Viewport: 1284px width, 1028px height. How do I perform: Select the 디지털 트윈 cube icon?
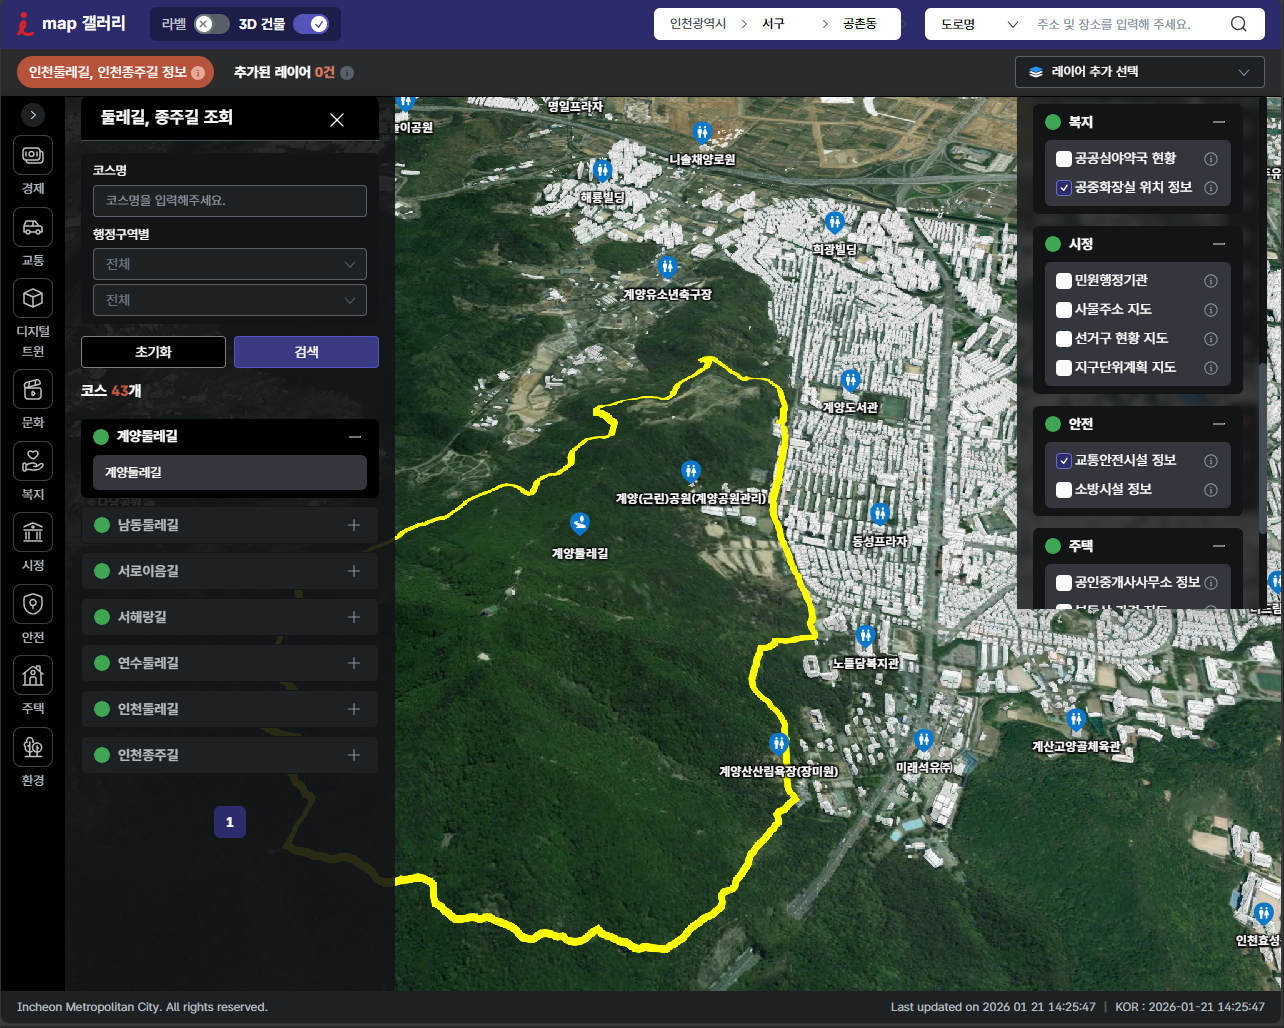(33, 299)
